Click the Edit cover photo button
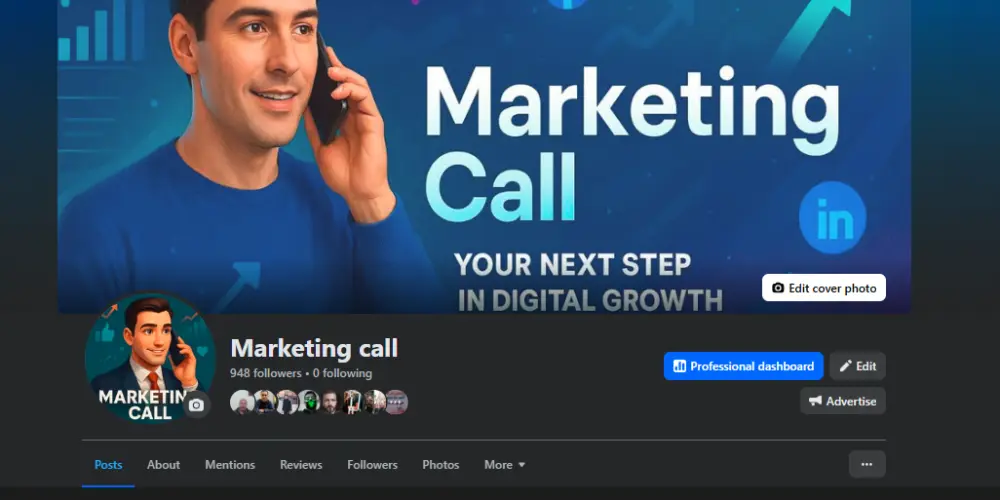 coord(823,288)
